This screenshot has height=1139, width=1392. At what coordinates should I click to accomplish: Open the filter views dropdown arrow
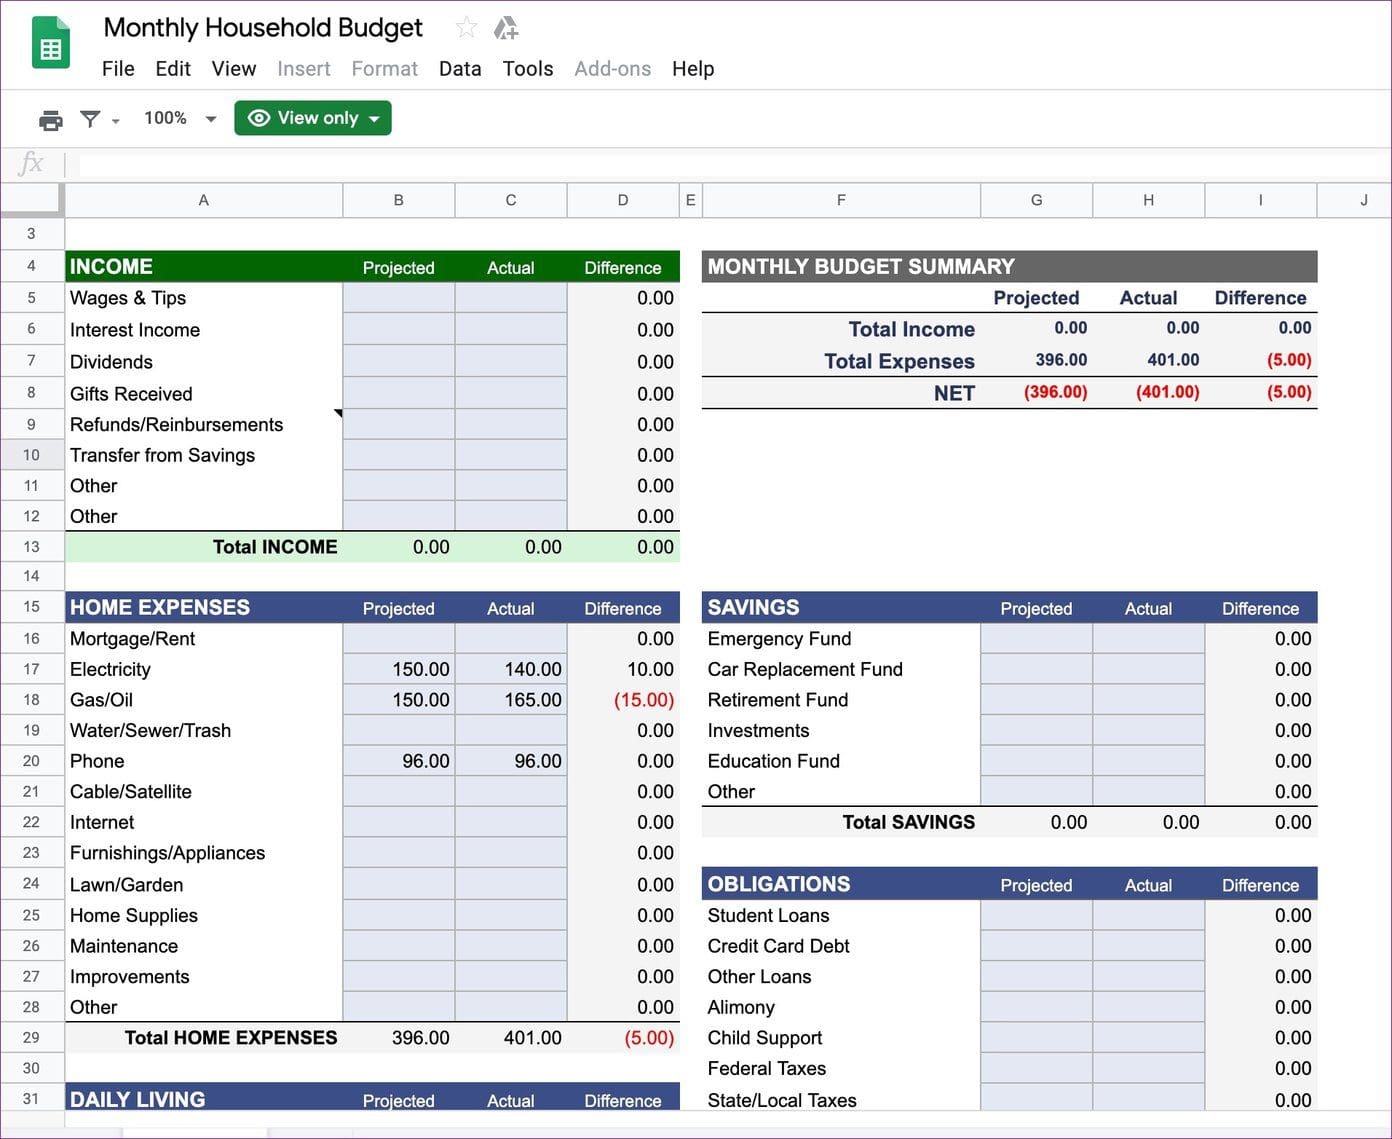pyautogui.click(x=116, y=121)
